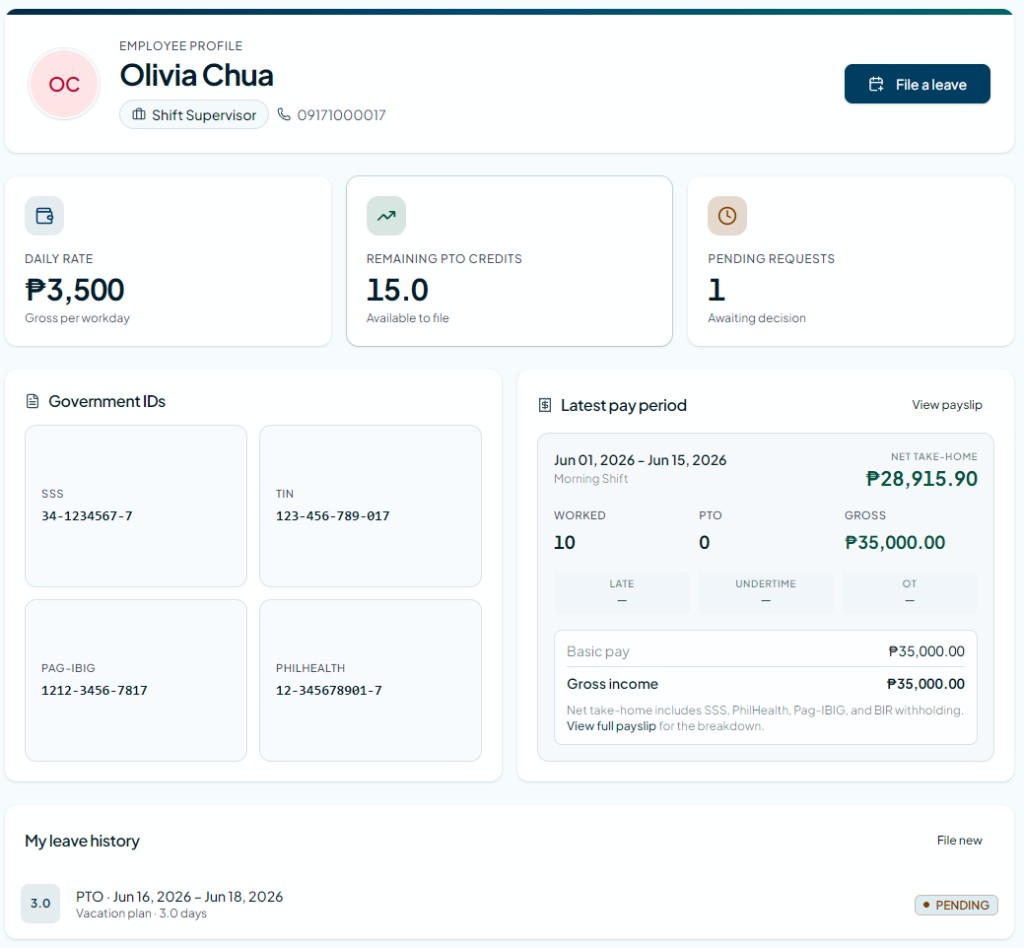This screenshot has height=948, width=1024.
Task: Click net take-home ₱28,915.90
Action: [x=921, y=479]
